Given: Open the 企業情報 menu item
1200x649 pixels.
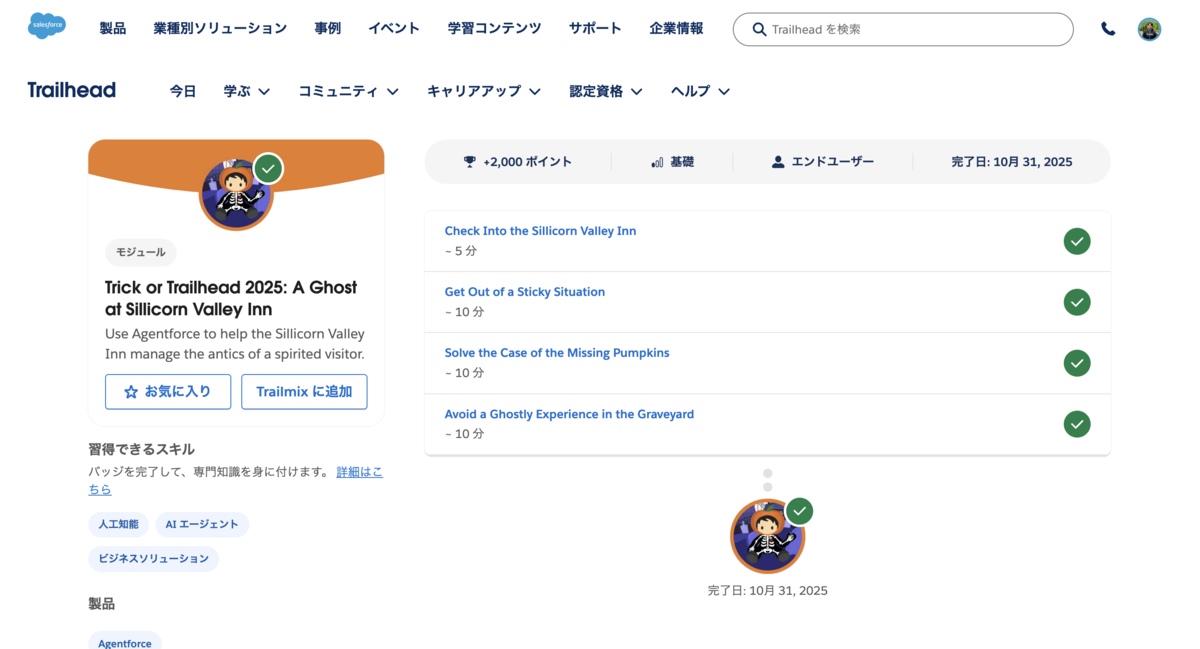Looking at the screenshot, I should pyautogui.click(x=676, y=28).
